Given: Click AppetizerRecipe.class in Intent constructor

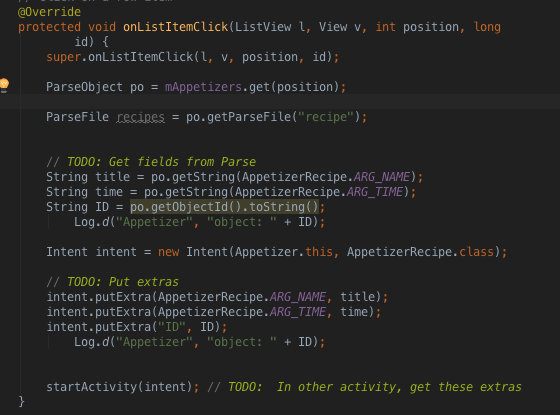Looking at the screenshot, I should point(420,252).
